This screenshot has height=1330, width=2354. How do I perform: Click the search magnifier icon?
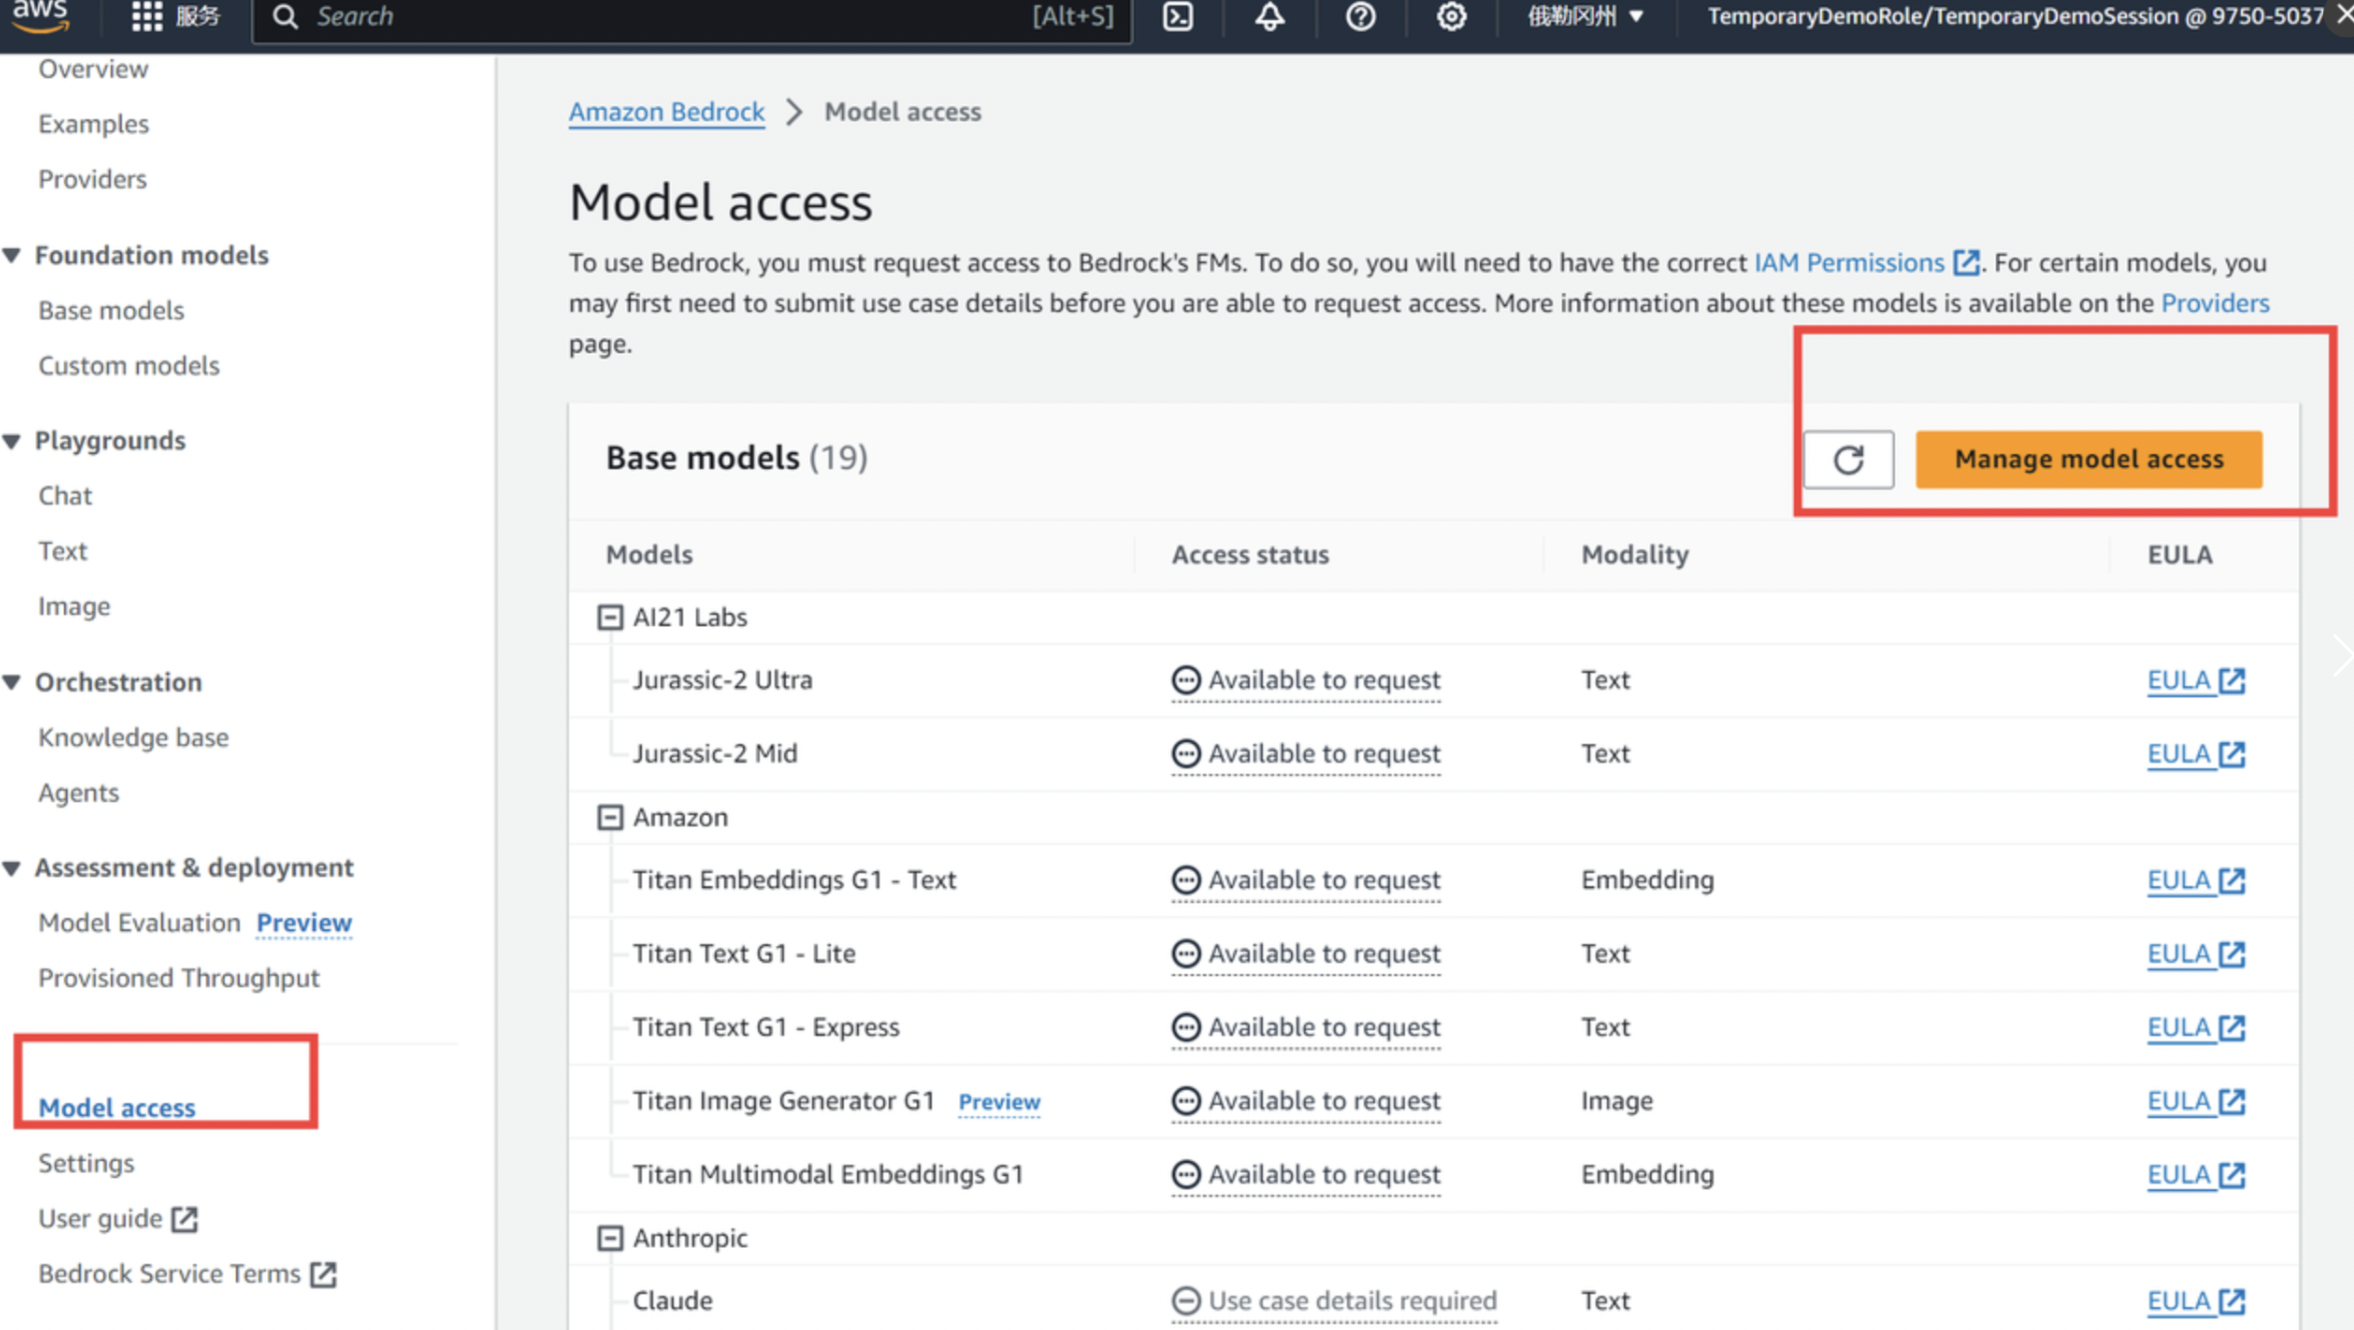point(285,17)
